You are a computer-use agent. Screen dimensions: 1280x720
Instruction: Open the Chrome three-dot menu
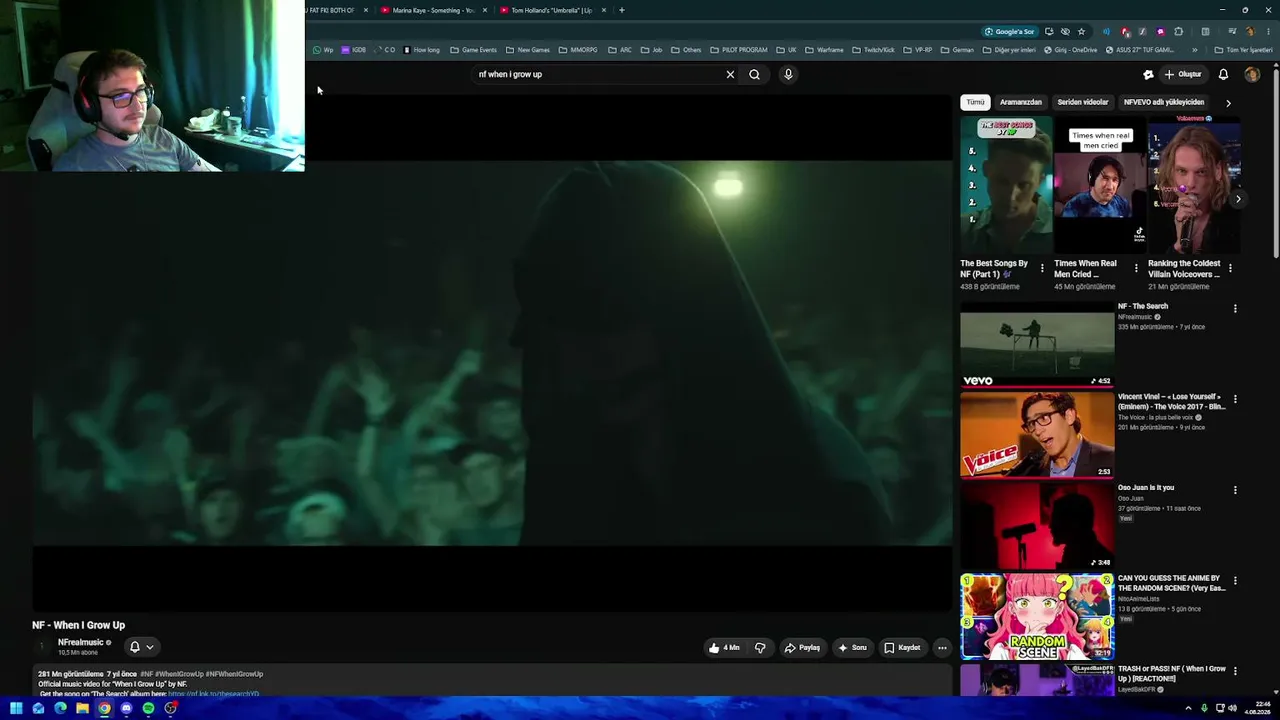1266,31
